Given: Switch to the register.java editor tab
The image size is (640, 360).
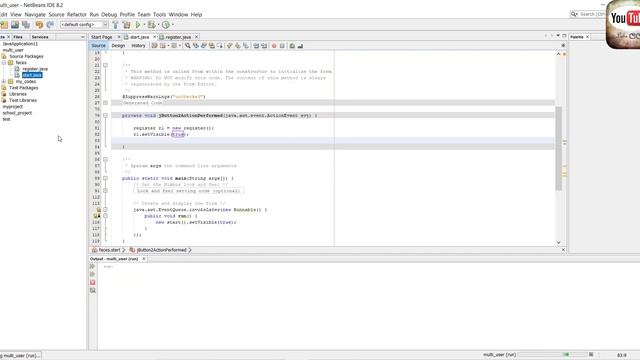Looking at the screenshot, I should coord(178,37).
